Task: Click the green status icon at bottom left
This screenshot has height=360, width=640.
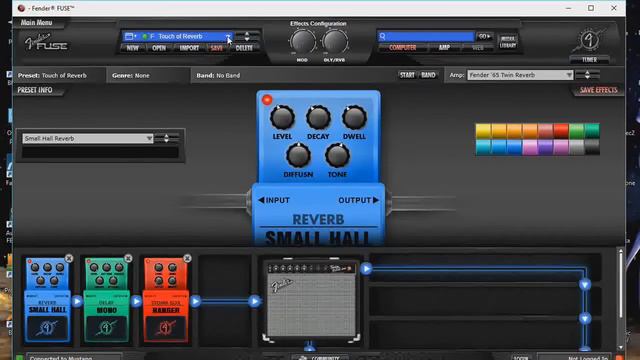Action: pyautogui.click(x=19, y=358)
